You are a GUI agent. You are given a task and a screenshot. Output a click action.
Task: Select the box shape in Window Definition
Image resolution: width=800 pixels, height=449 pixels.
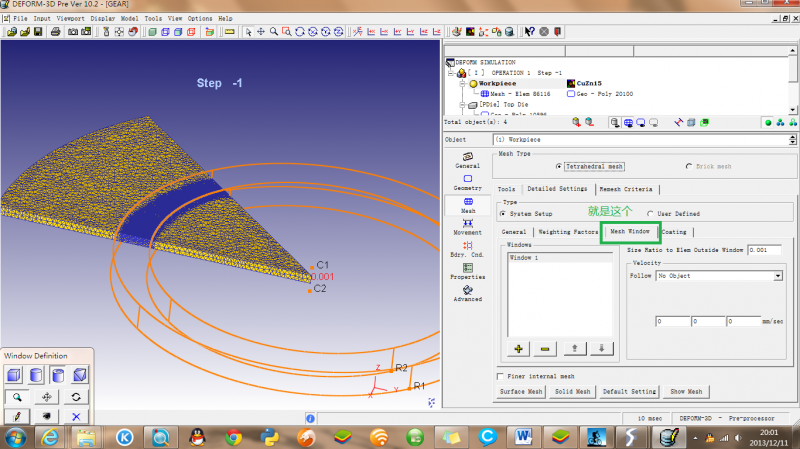14,375
